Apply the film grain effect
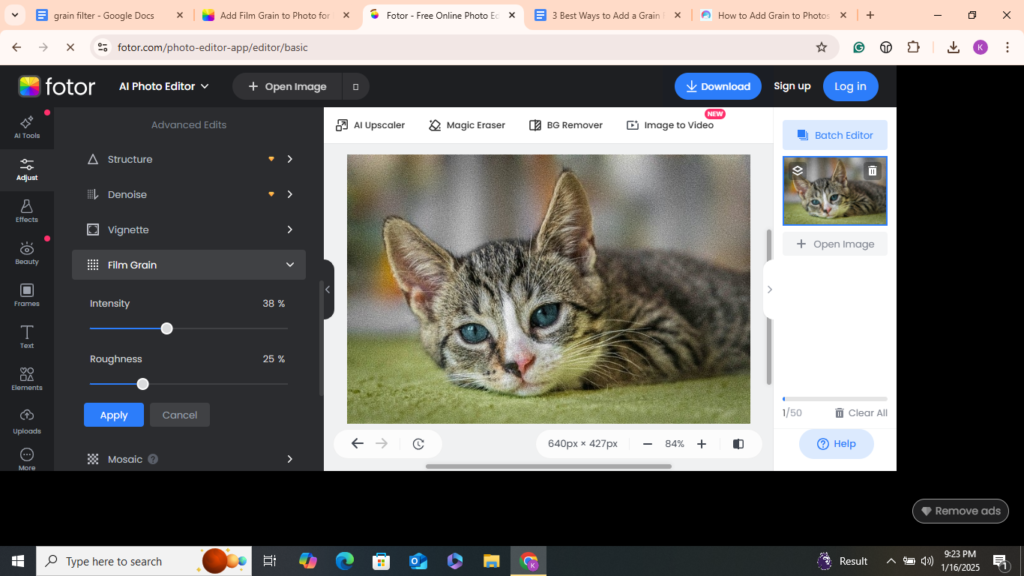 [x=113, y=414]
